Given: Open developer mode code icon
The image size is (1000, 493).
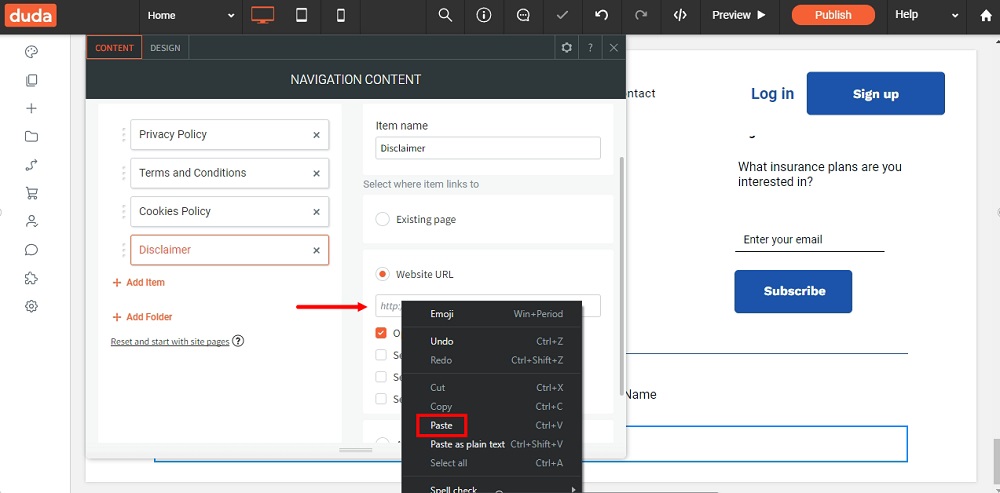Looking at the screenshot, I should 680,15.
